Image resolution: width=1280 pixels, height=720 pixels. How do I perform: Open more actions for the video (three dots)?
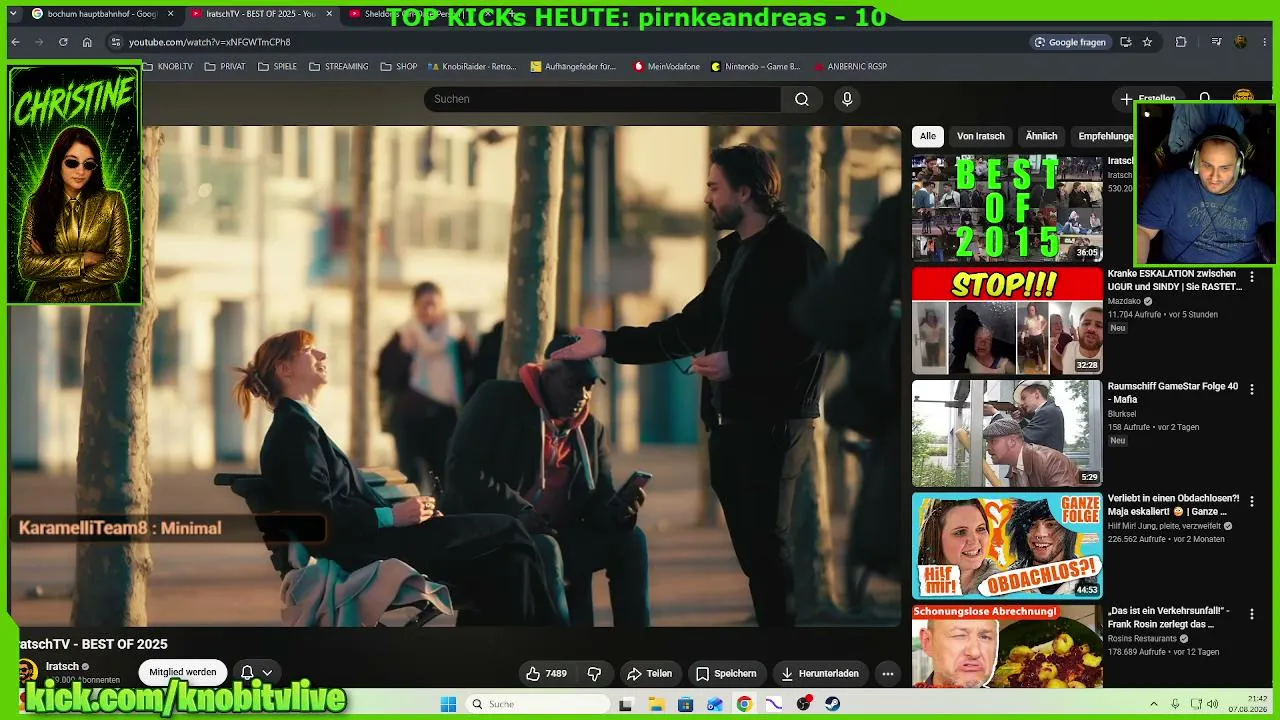(887, 674)
